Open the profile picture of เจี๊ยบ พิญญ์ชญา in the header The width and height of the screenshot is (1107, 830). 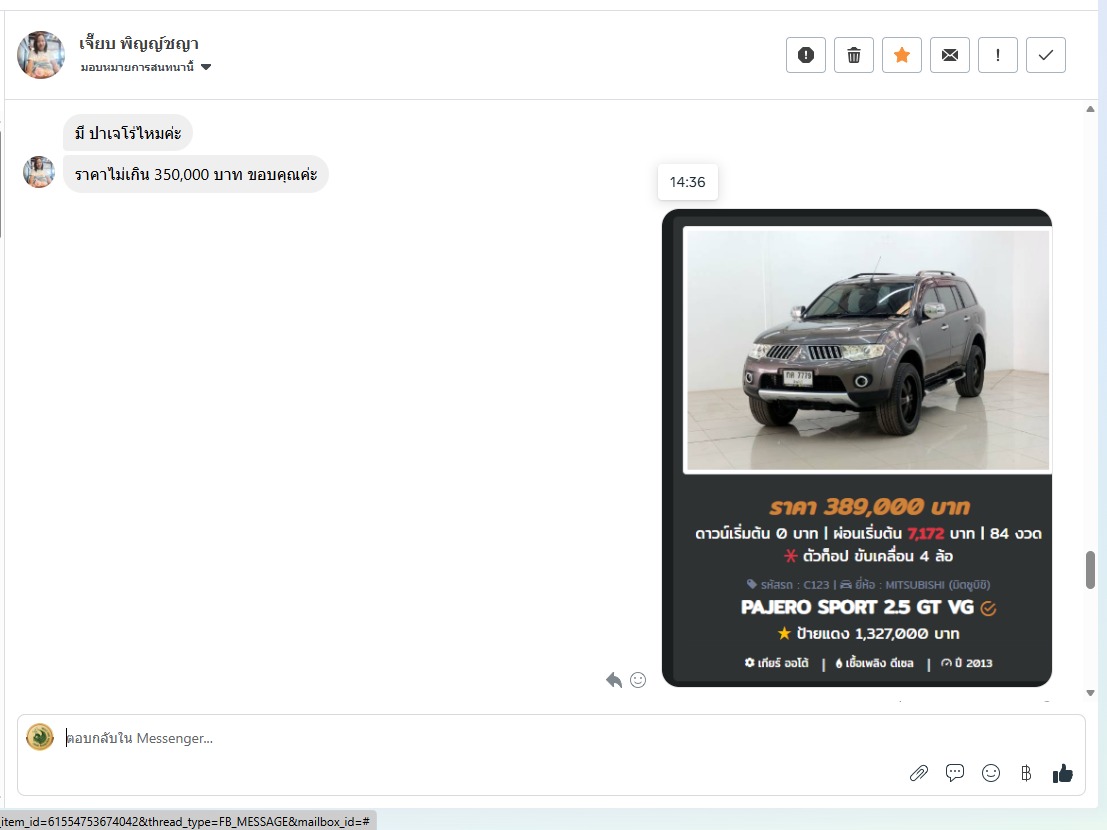click(41, 54)
